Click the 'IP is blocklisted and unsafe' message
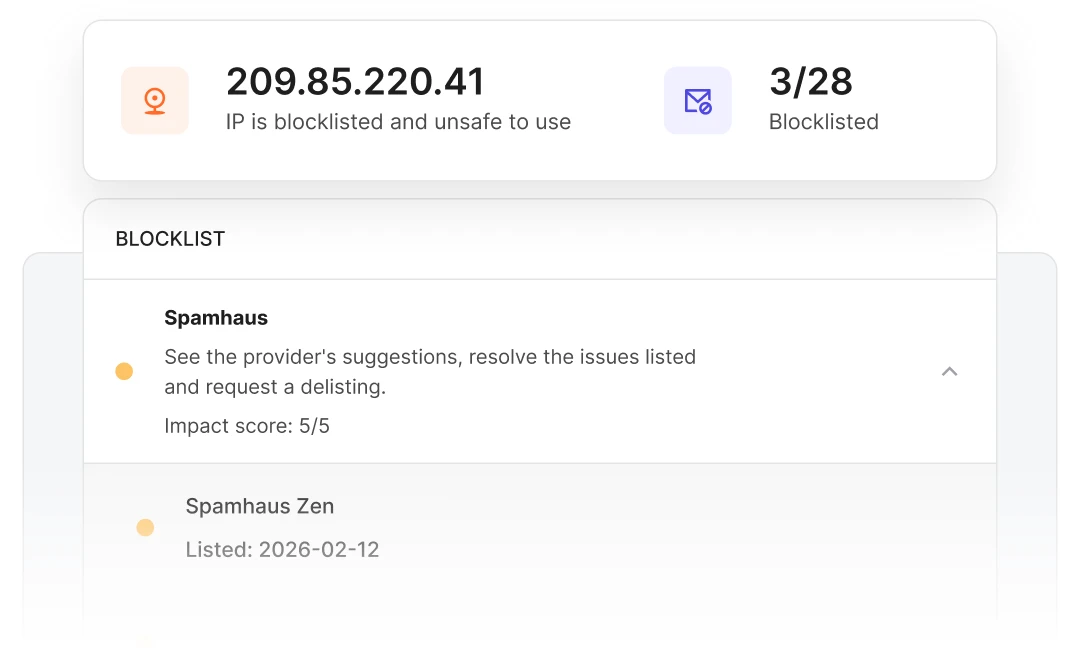1080x660 pixels. [398, 122]
